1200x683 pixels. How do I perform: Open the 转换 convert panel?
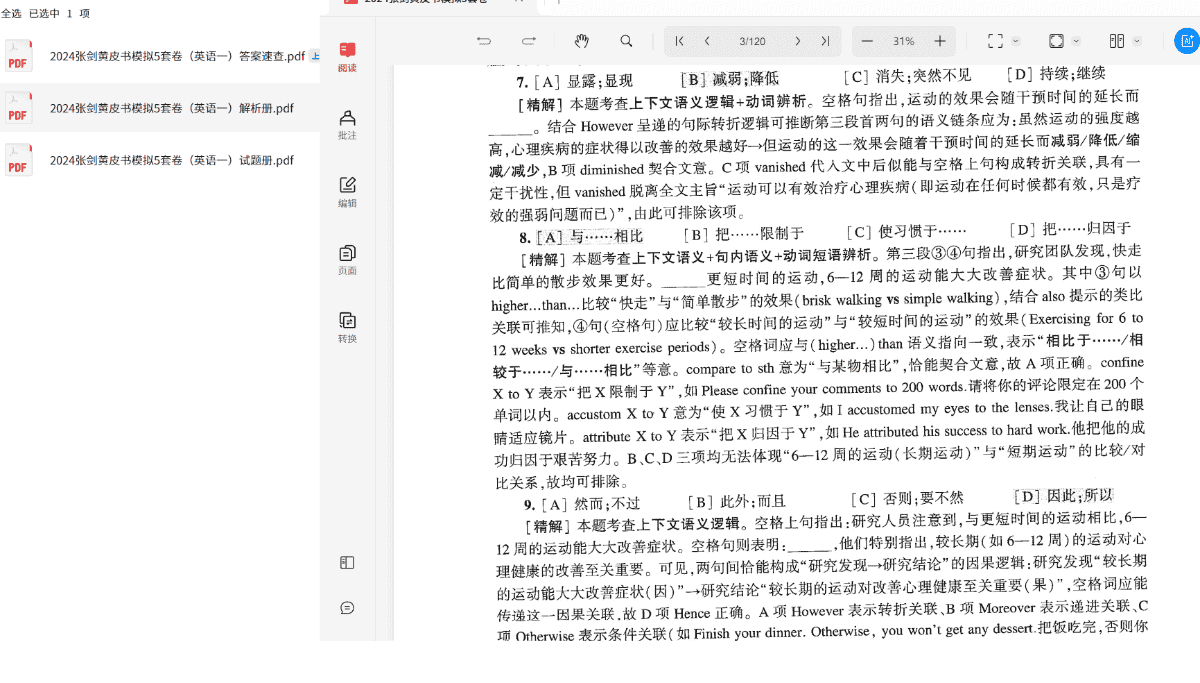[347, 327]
